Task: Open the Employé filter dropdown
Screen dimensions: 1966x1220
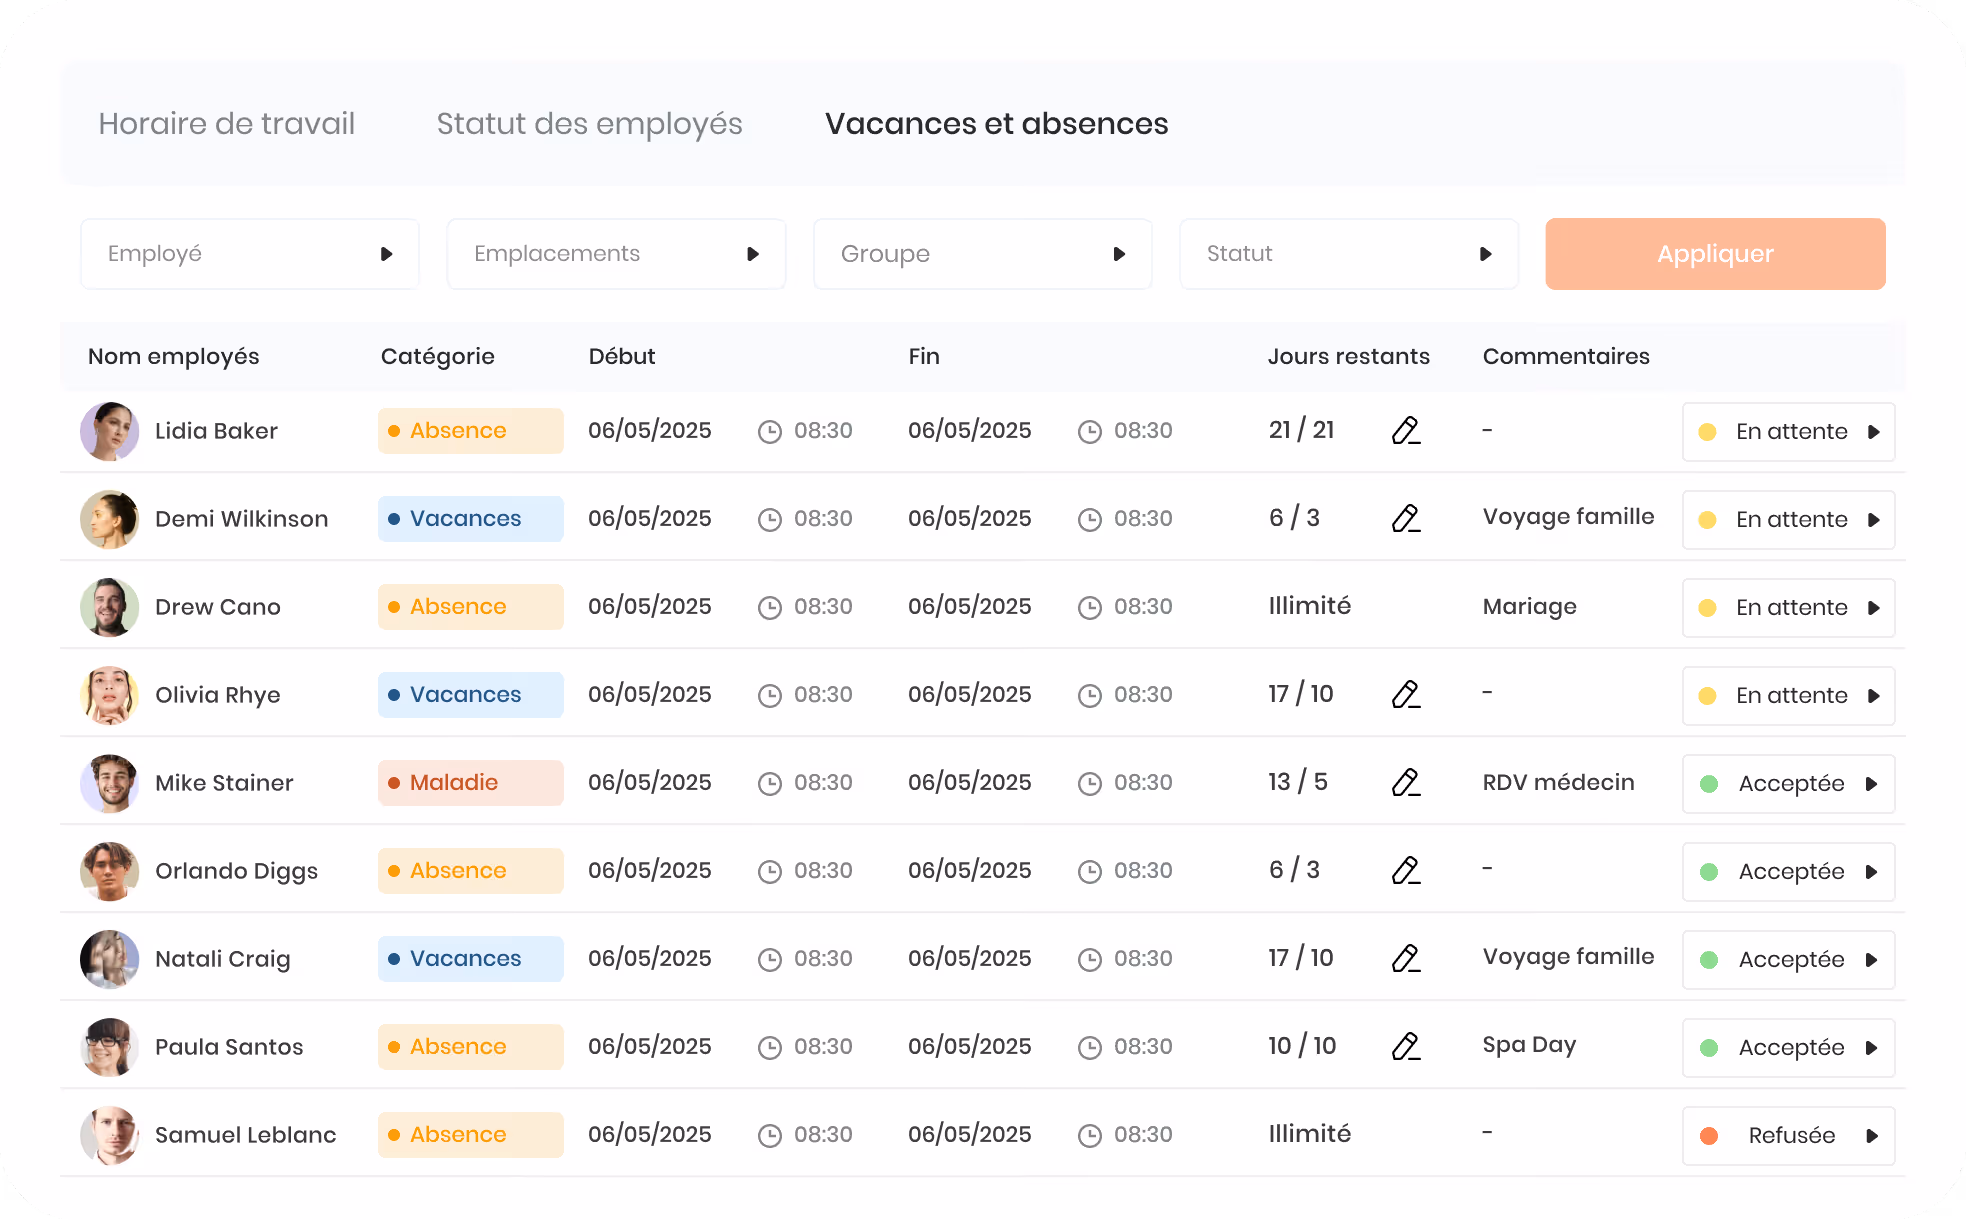Action: click(x=250, y=254)
